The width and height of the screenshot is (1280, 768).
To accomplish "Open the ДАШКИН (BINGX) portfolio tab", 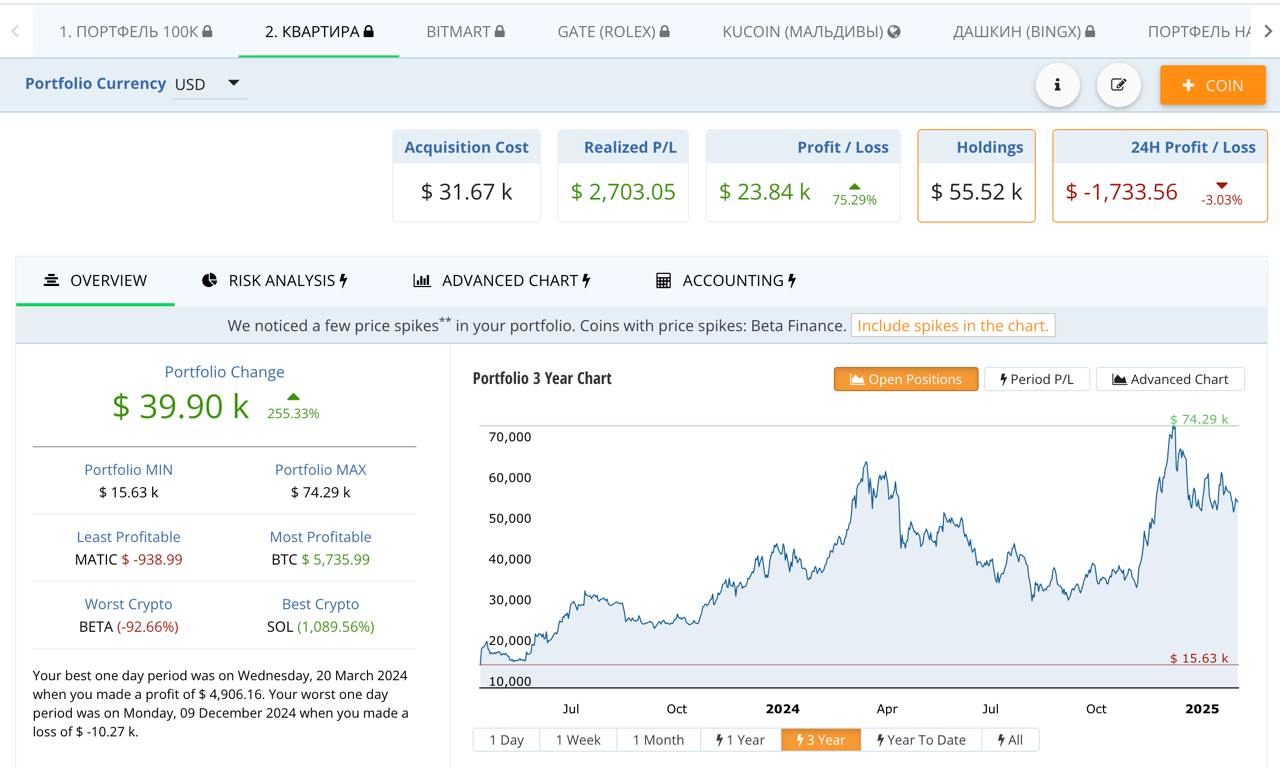I will coord(1024,31).
